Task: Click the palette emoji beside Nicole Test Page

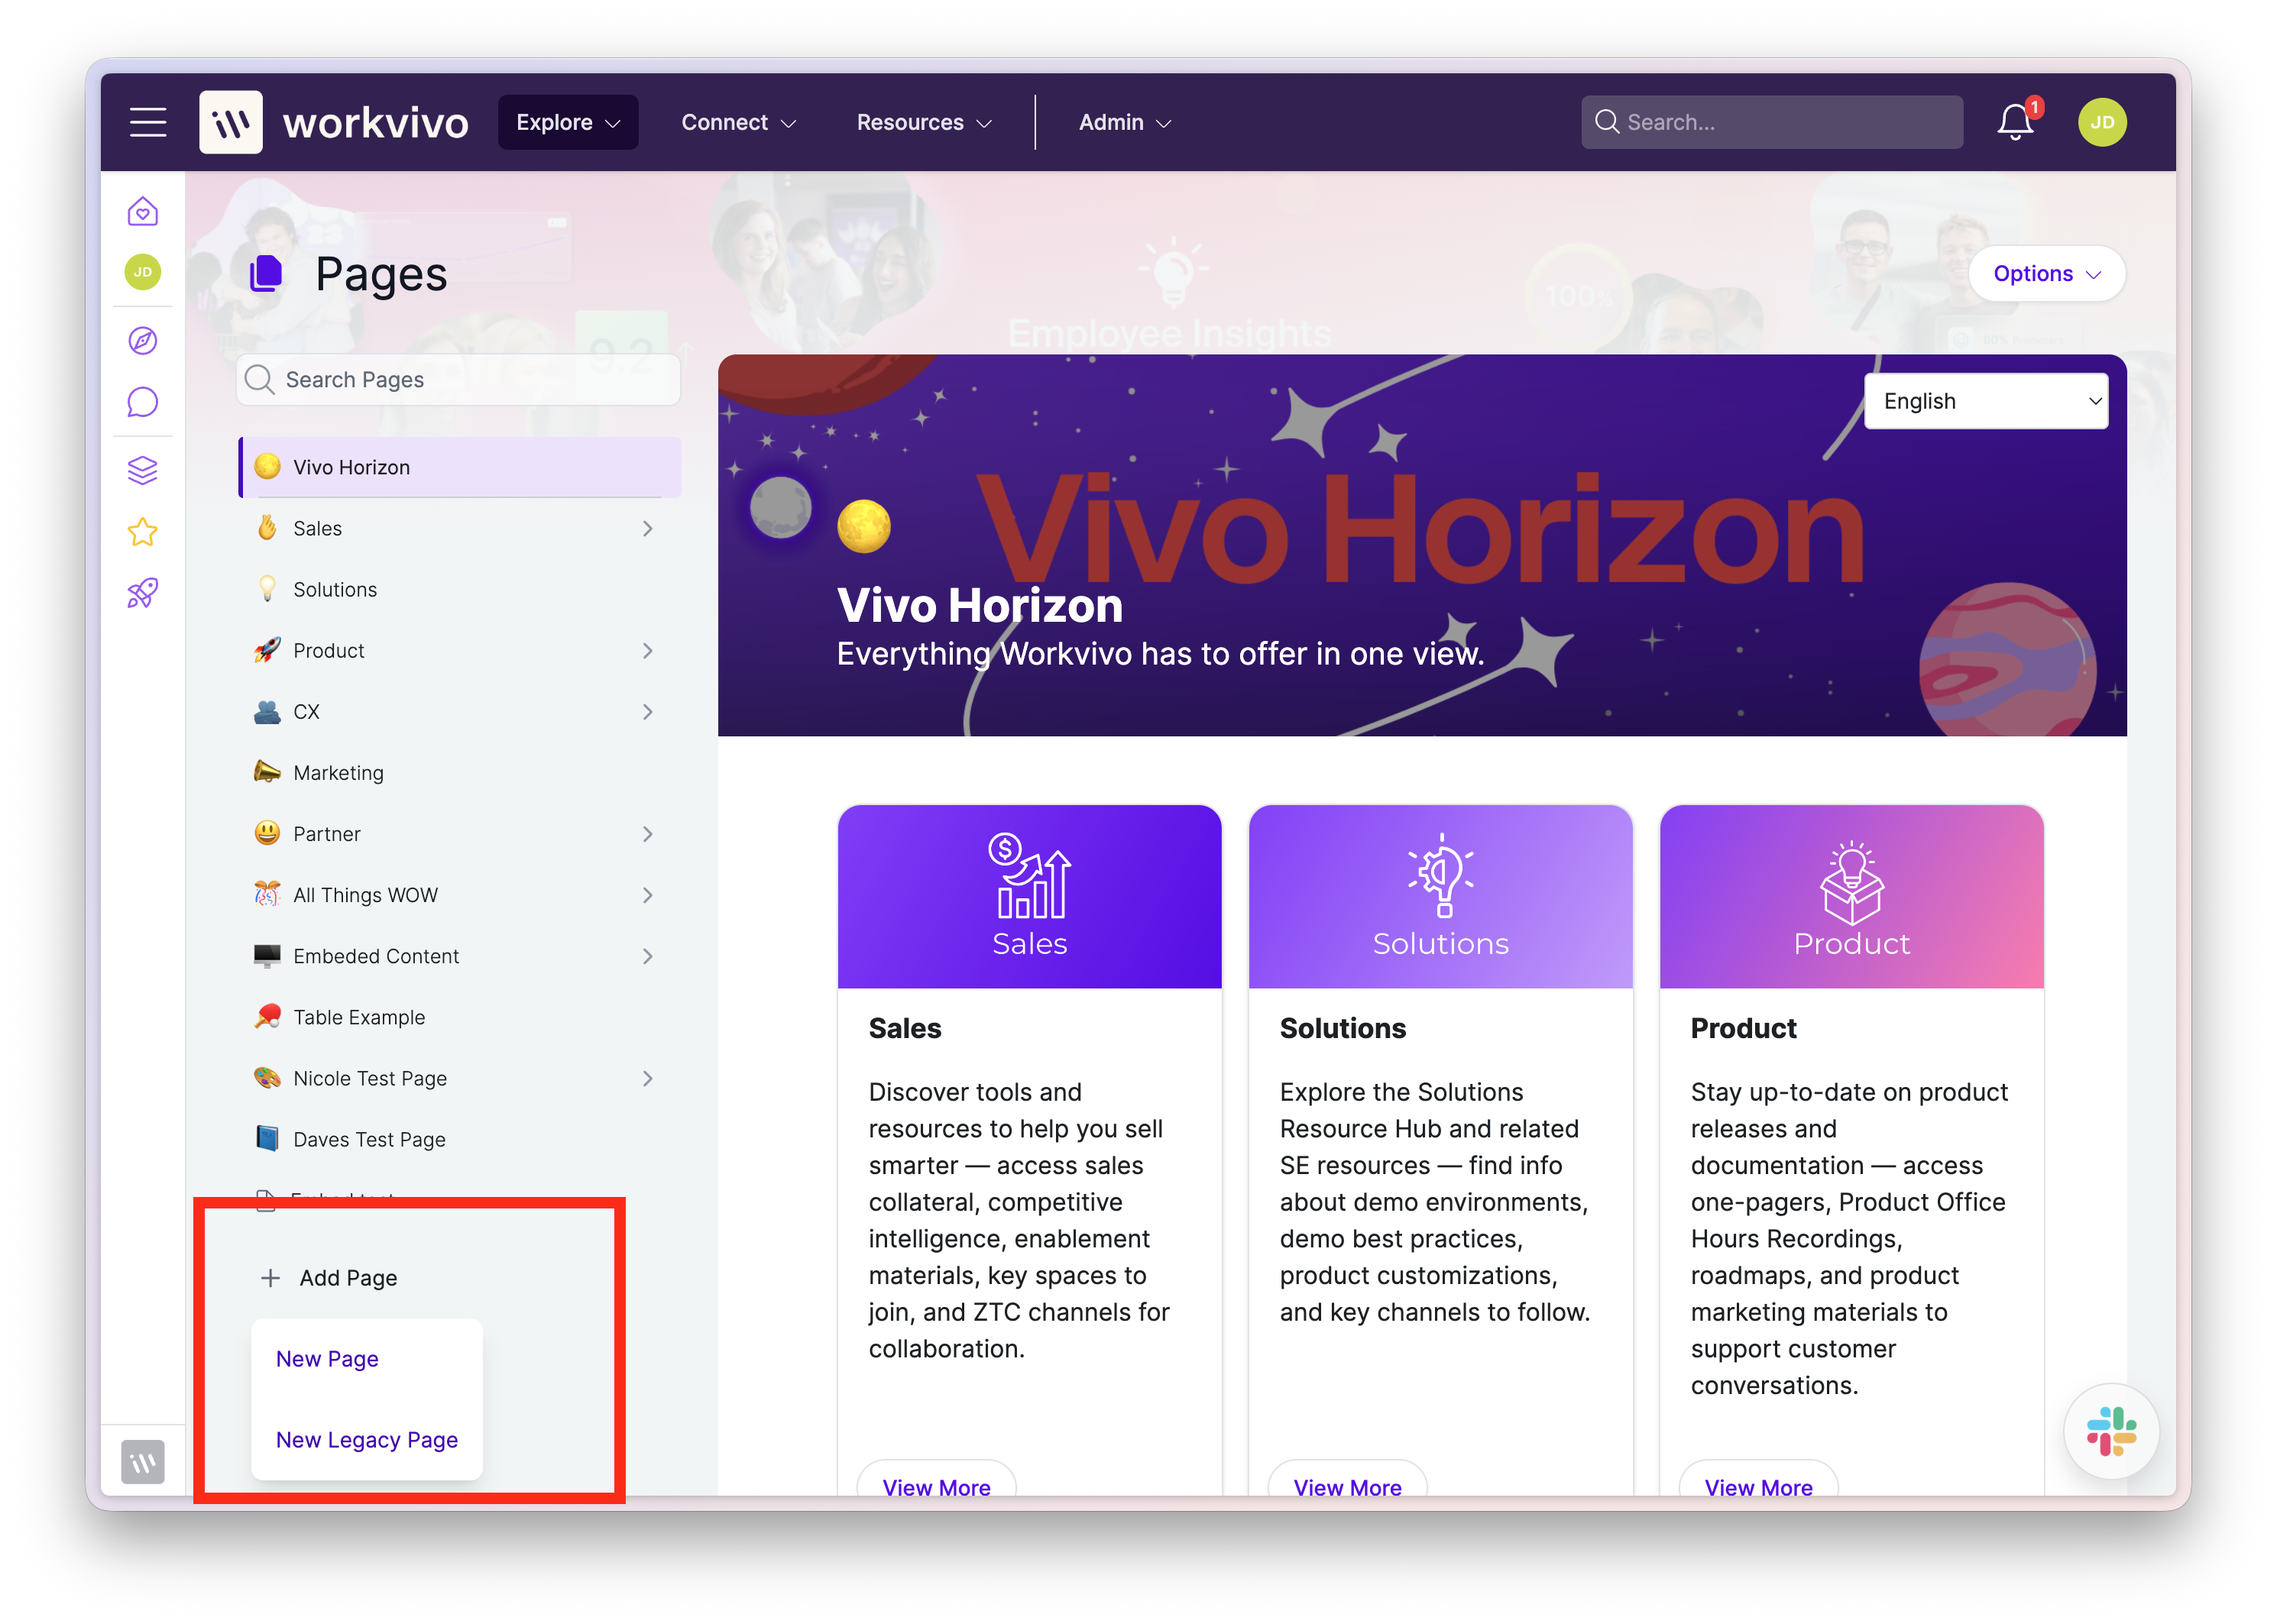Action: pyautogui.click(x=267, y=1078)
